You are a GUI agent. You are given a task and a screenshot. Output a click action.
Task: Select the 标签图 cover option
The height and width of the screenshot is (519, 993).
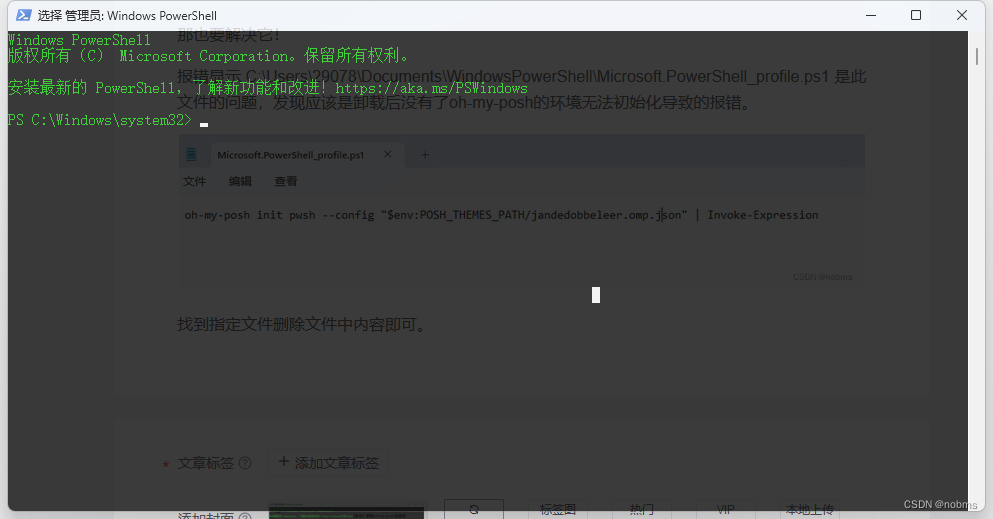(x=558, y=509)
